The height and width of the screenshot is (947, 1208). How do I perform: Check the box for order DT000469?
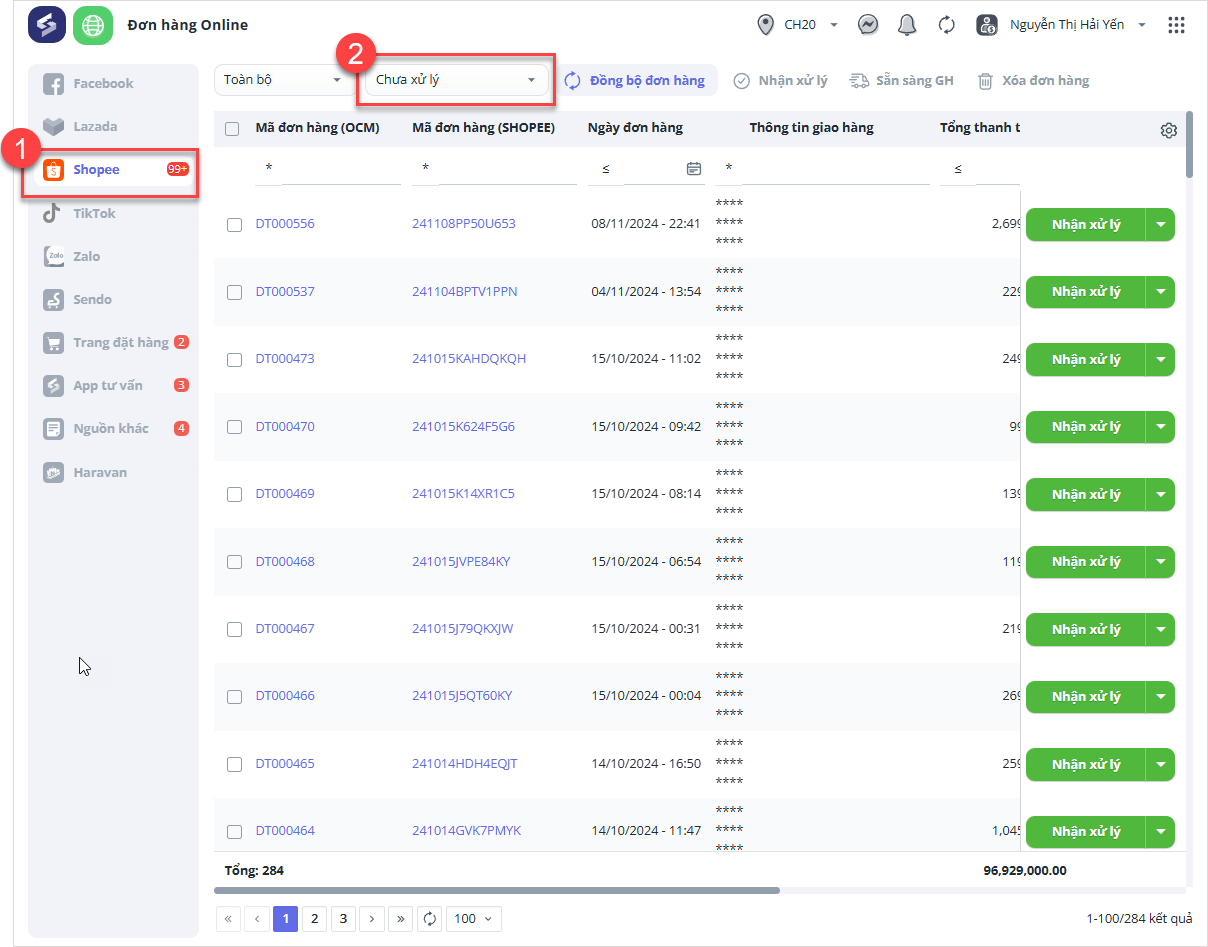[x=234, y=494]
